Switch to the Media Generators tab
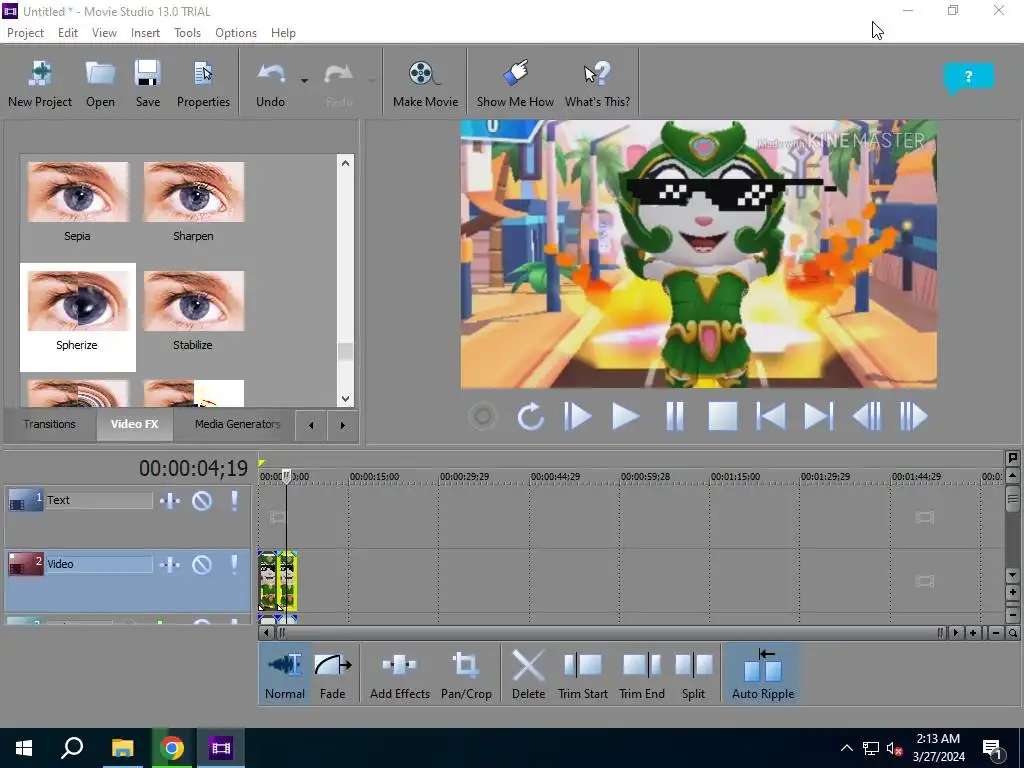 point(237,424)
